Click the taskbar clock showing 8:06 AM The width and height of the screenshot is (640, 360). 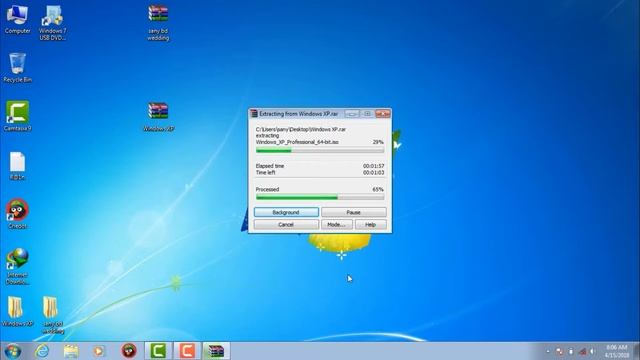(x=617, y=351)
